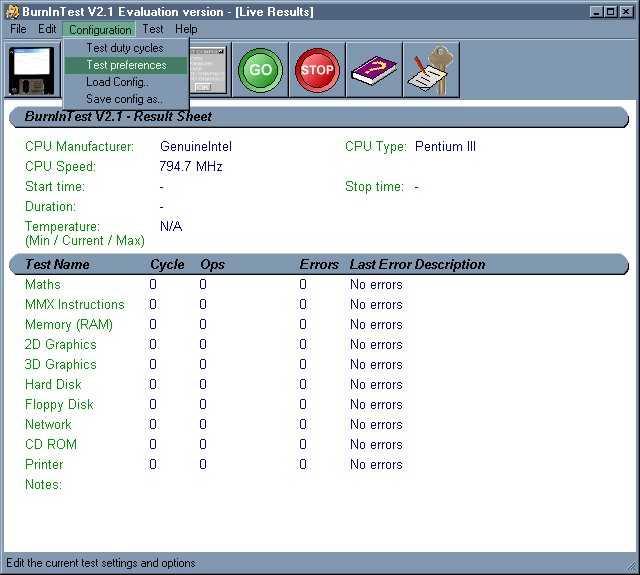Click the CD ROM test label
The image size is (640, 575).
click(x=51, y=444)
